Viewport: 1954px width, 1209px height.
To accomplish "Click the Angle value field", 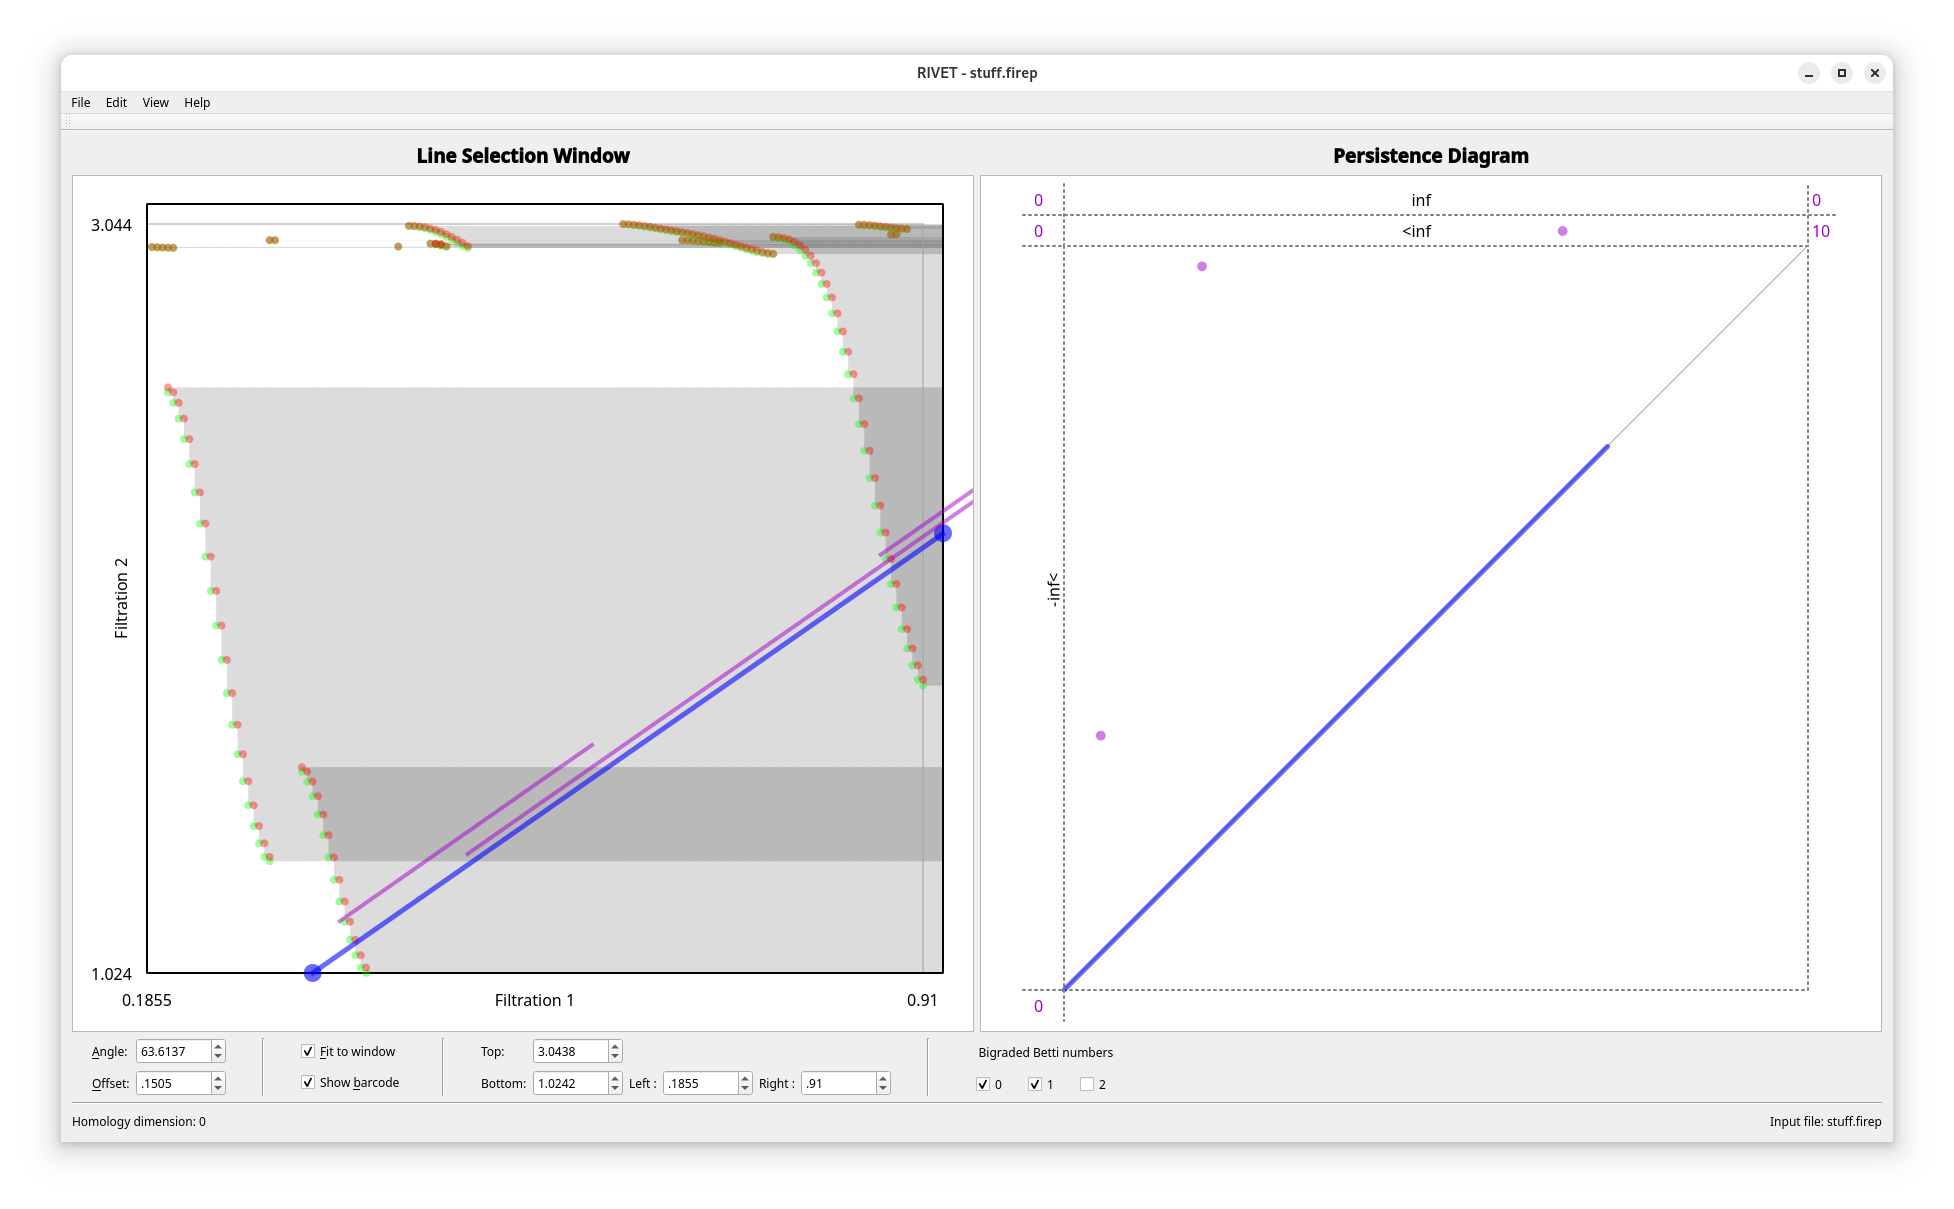I will (173, 1051).
